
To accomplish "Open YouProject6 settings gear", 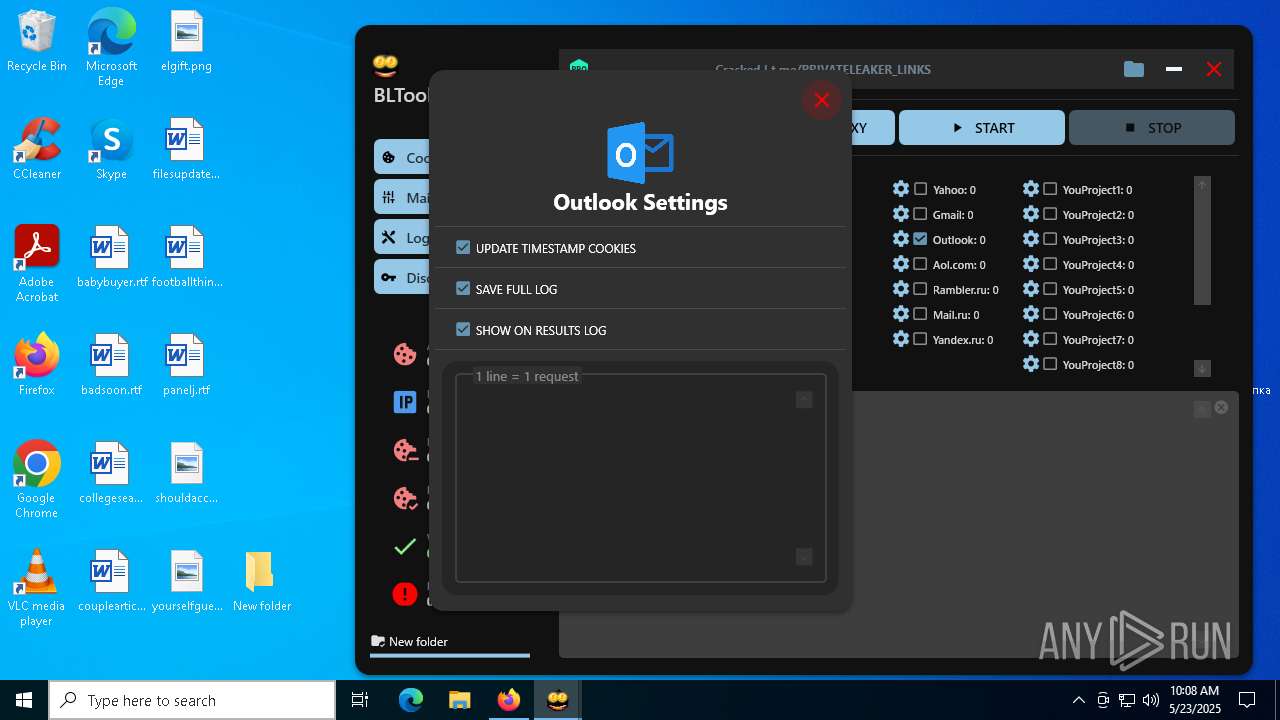I will [x=1031, y=314].
